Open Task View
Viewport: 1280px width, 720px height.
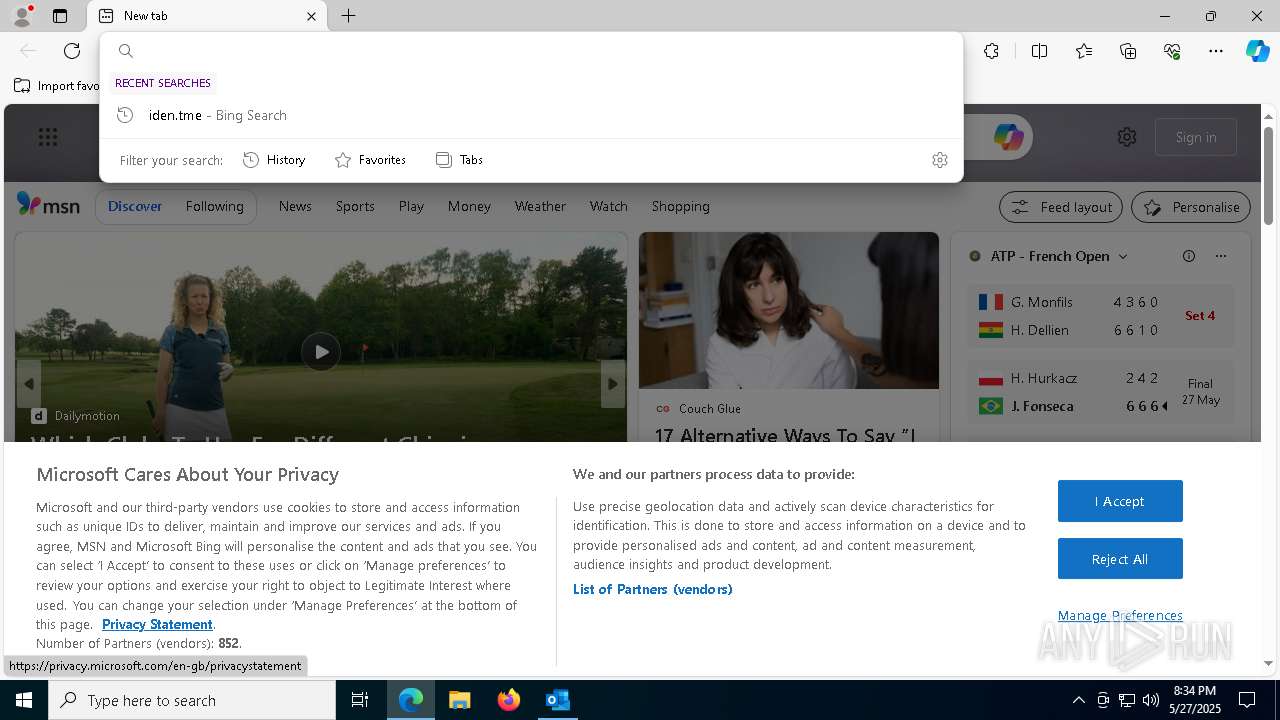[x=361, y=700]
